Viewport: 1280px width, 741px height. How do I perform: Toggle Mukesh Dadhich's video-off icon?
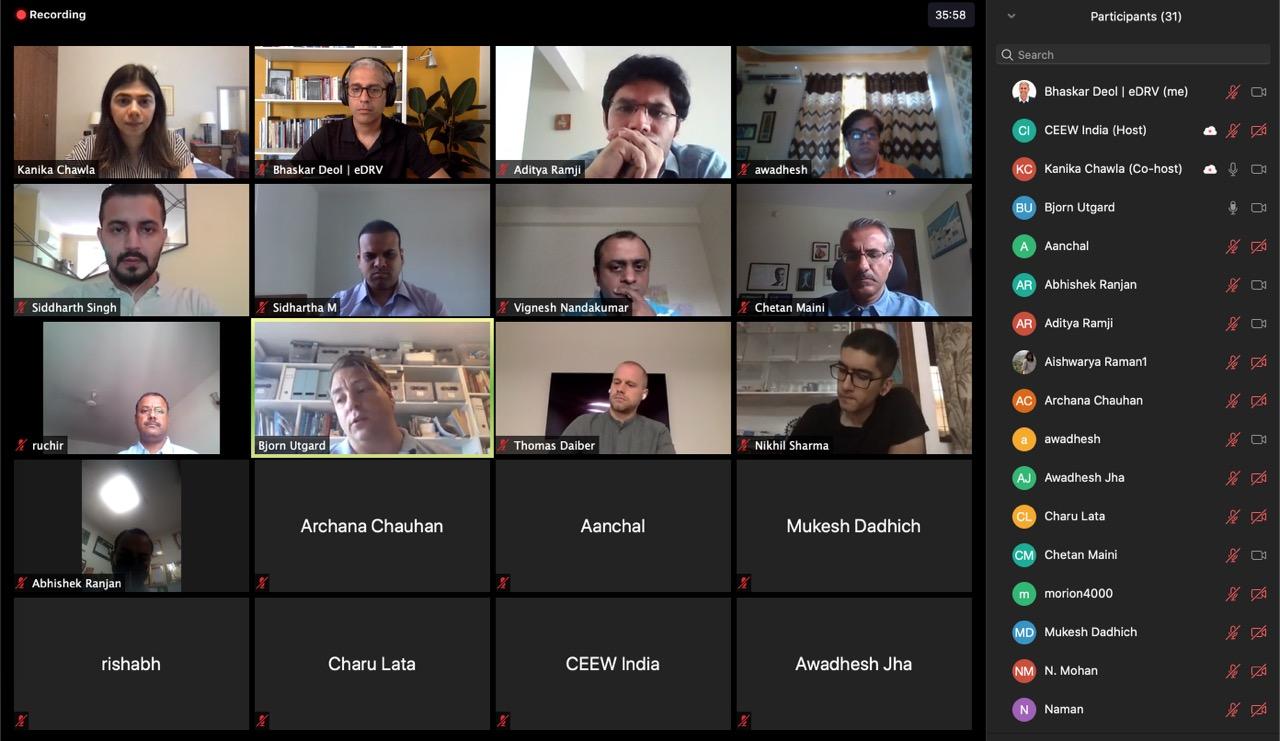tap(1259, 632)
